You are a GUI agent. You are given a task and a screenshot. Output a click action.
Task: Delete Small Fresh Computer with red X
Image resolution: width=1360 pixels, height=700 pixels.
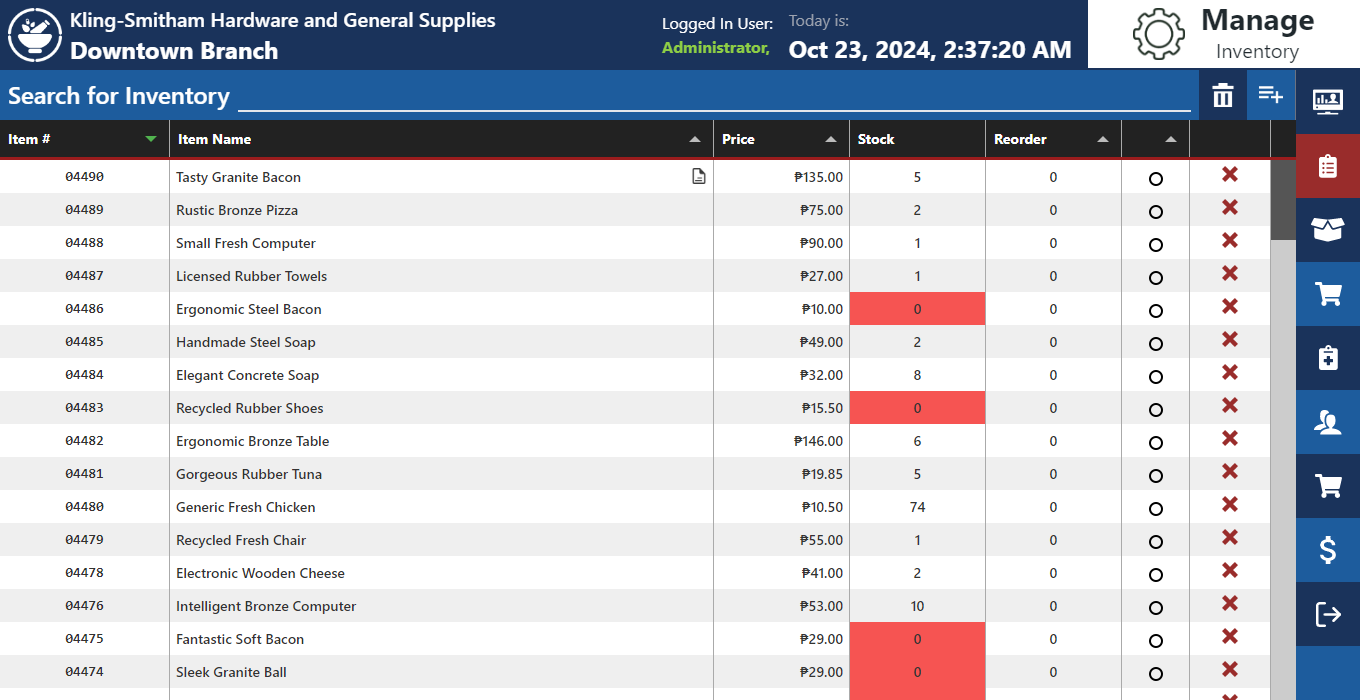(1230, 241)
